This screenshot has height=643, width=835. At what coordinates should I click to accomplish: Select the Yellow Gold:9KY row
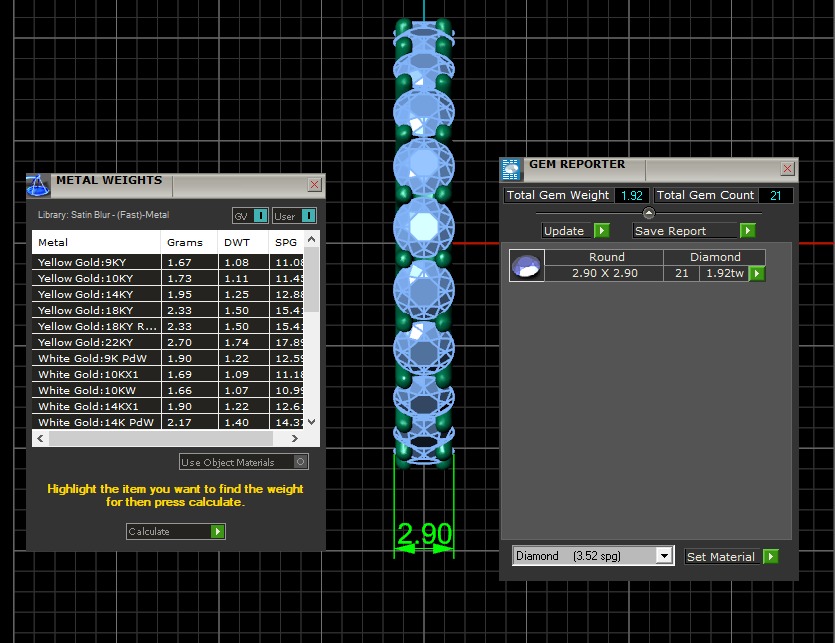click(x=168, y=262)
